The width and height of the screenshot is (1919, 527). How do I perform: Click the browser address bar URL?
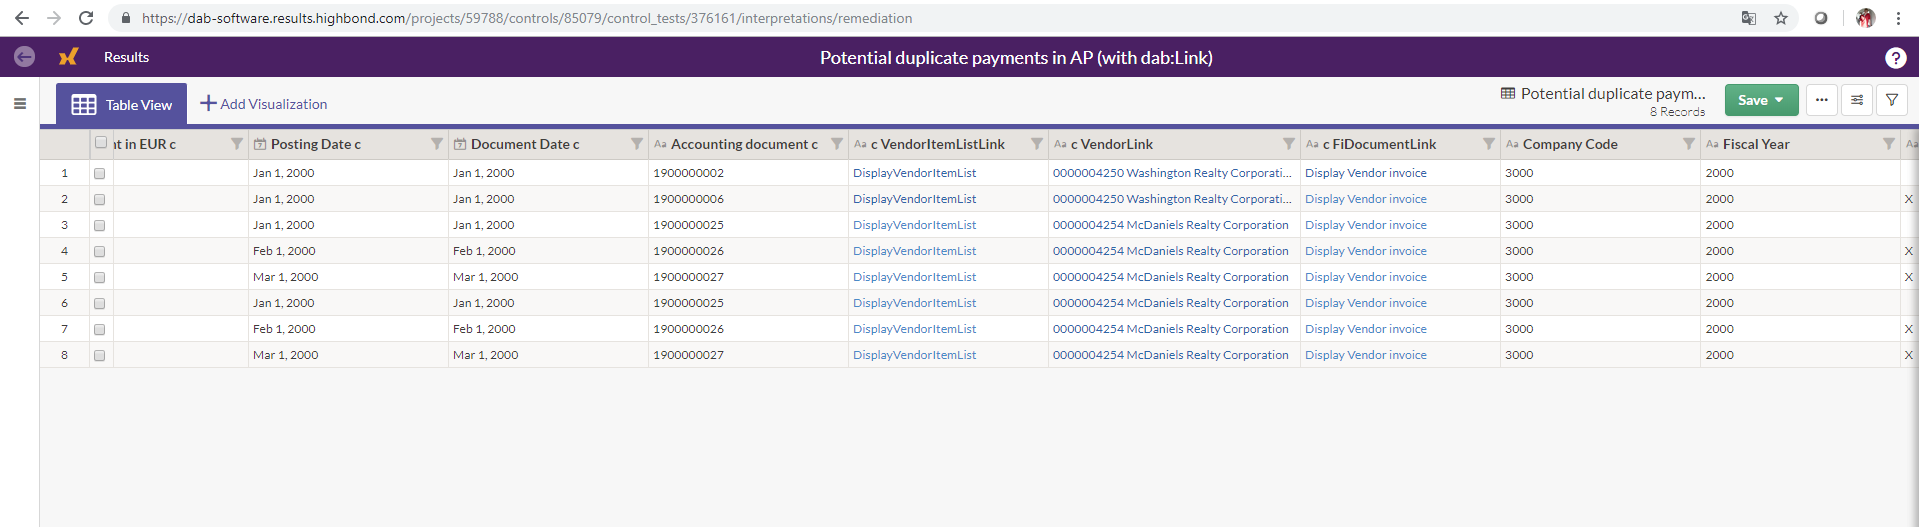tap(526, 18)
